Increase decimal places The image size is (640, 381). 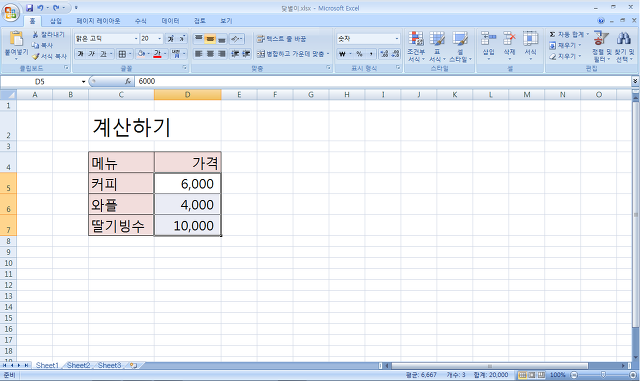(384, 54)
